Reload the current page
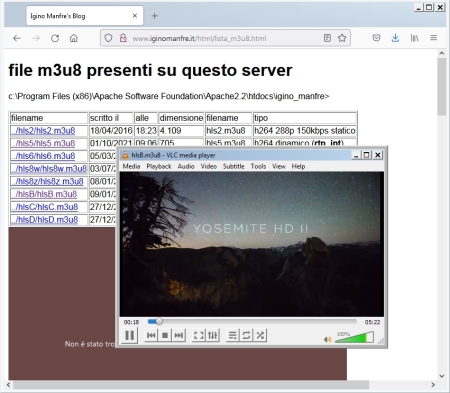 [x=55, y=38]
